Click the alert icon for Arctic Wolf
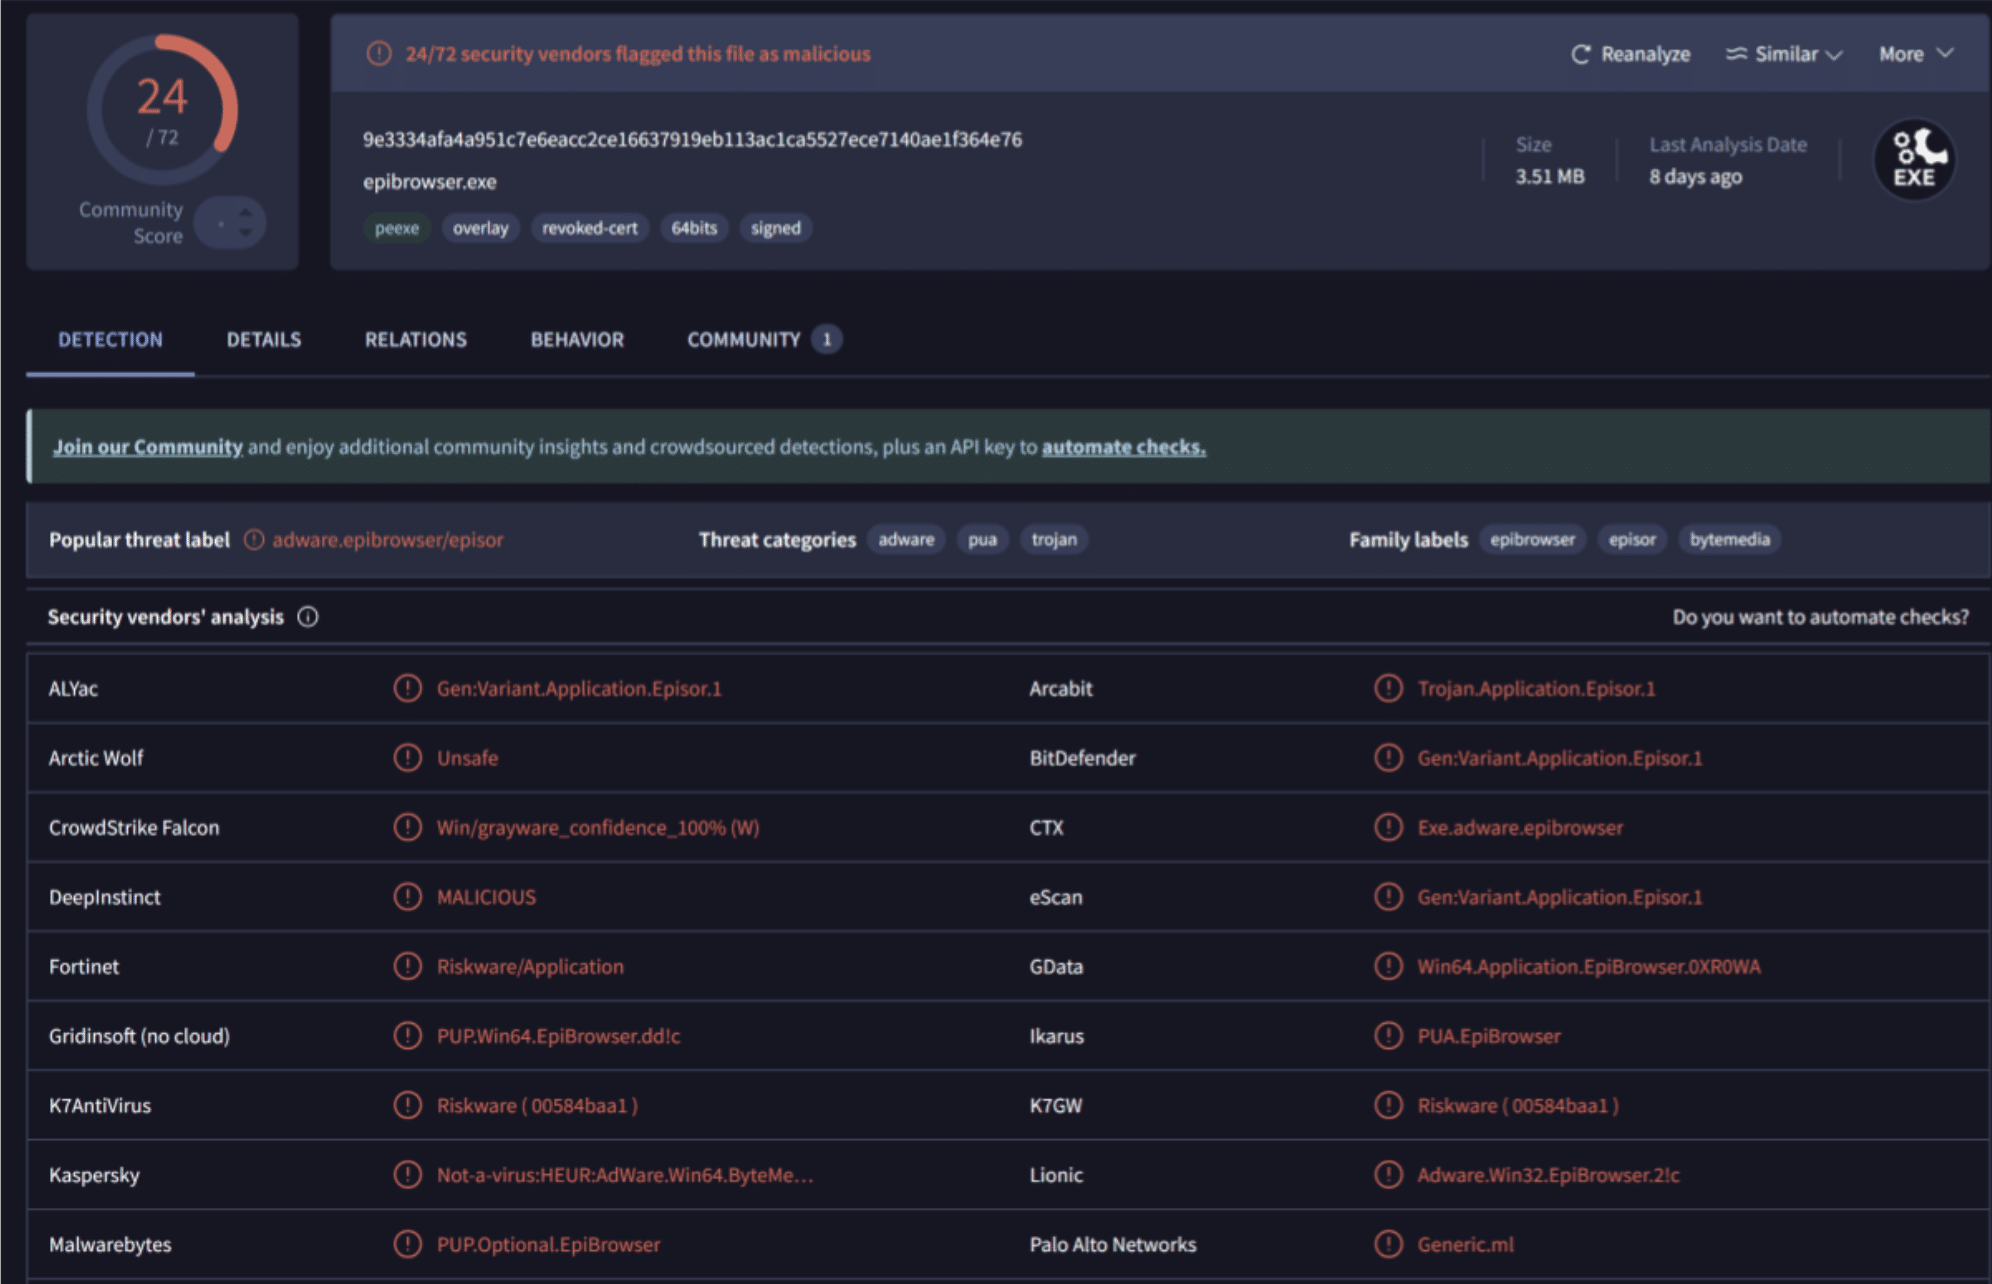1992x1284 pixels. 407,758
